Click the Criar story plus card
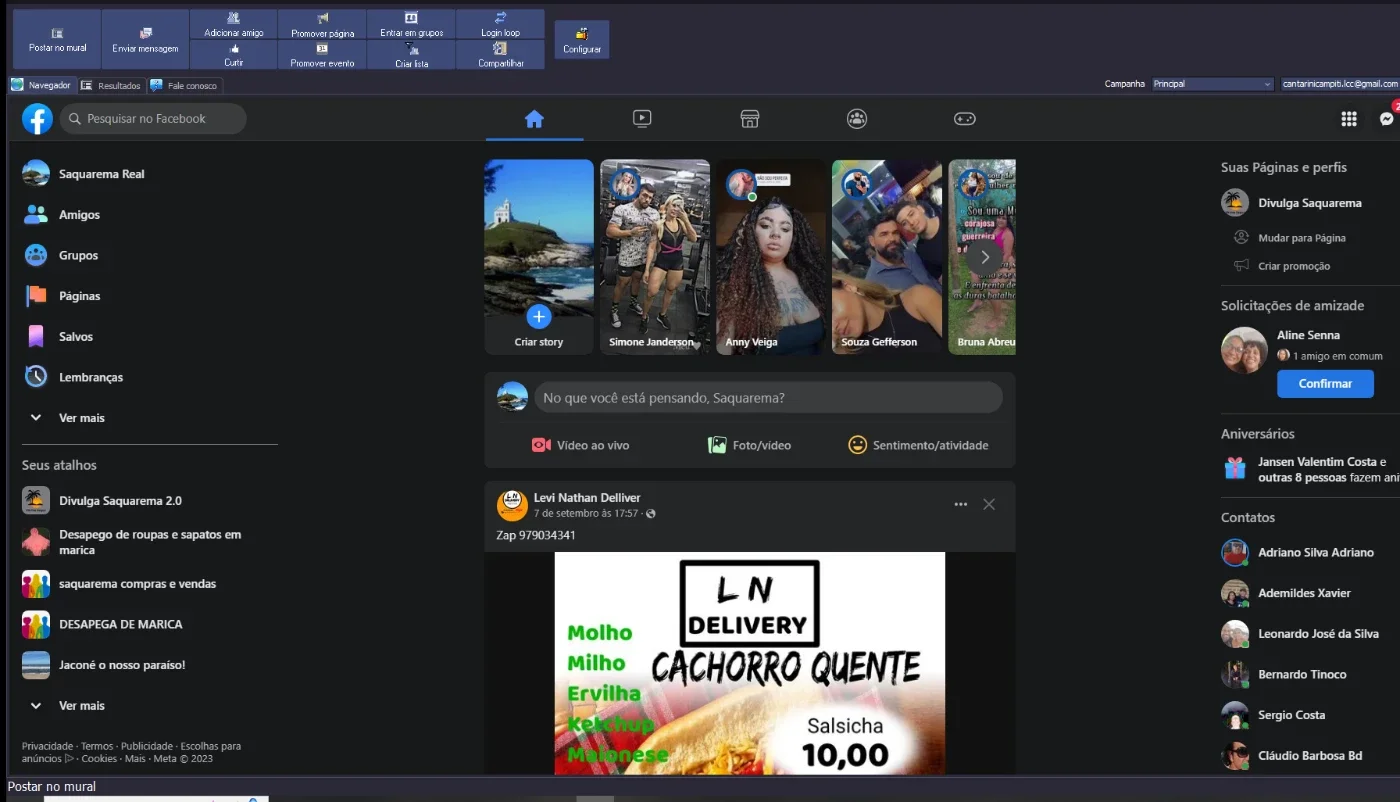 click(539, 257)
